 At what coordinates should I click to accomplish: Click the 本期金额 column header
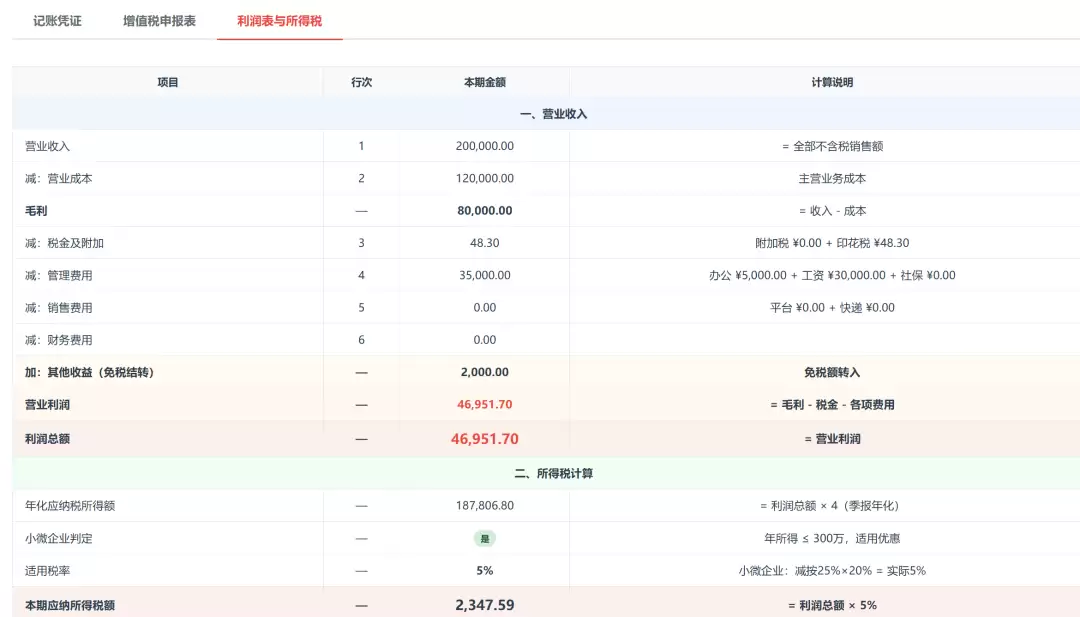[x=485, y=82]
